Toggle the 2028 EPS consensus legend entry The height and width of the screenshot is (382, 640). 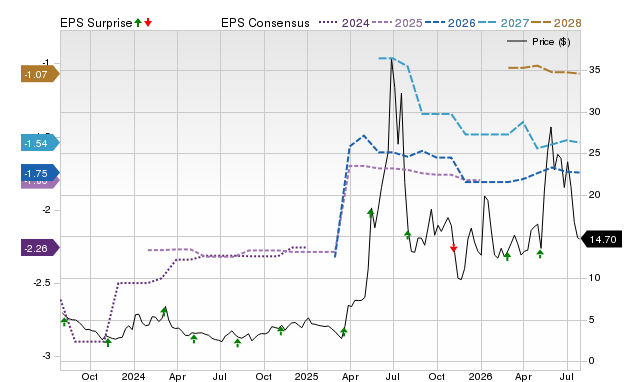click(556, 23)
